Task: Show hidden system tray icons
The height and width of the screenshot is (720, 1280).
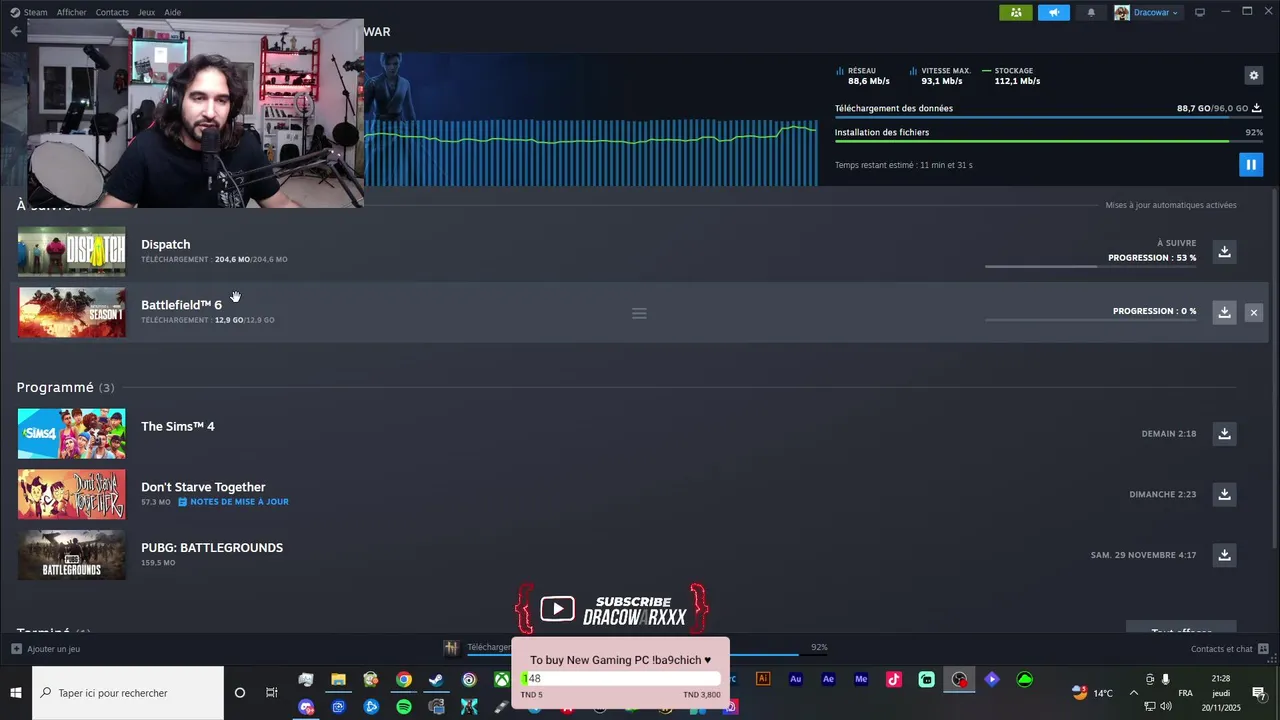Action: pyautogui.click(x=1134, y=692)
